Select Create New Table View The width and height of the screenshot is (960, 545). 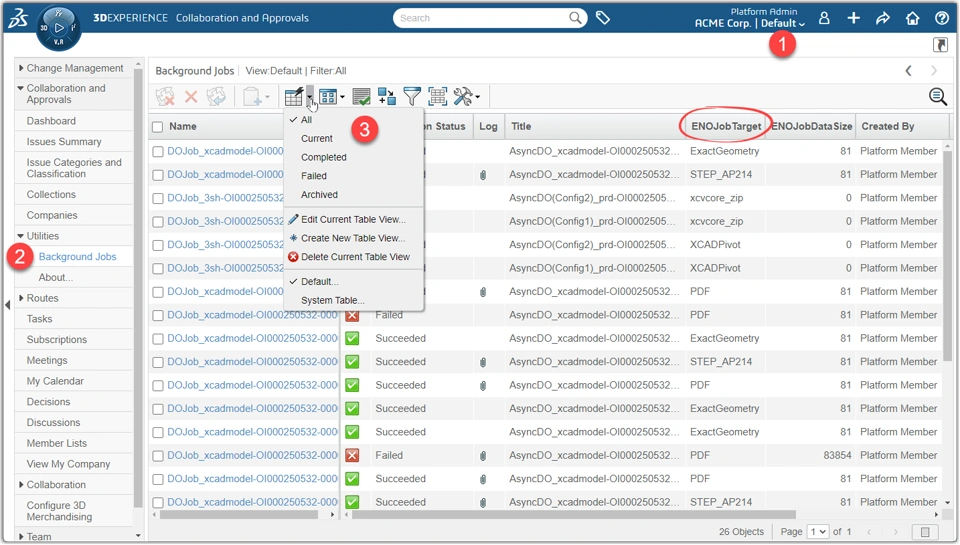tap(353, 238)
